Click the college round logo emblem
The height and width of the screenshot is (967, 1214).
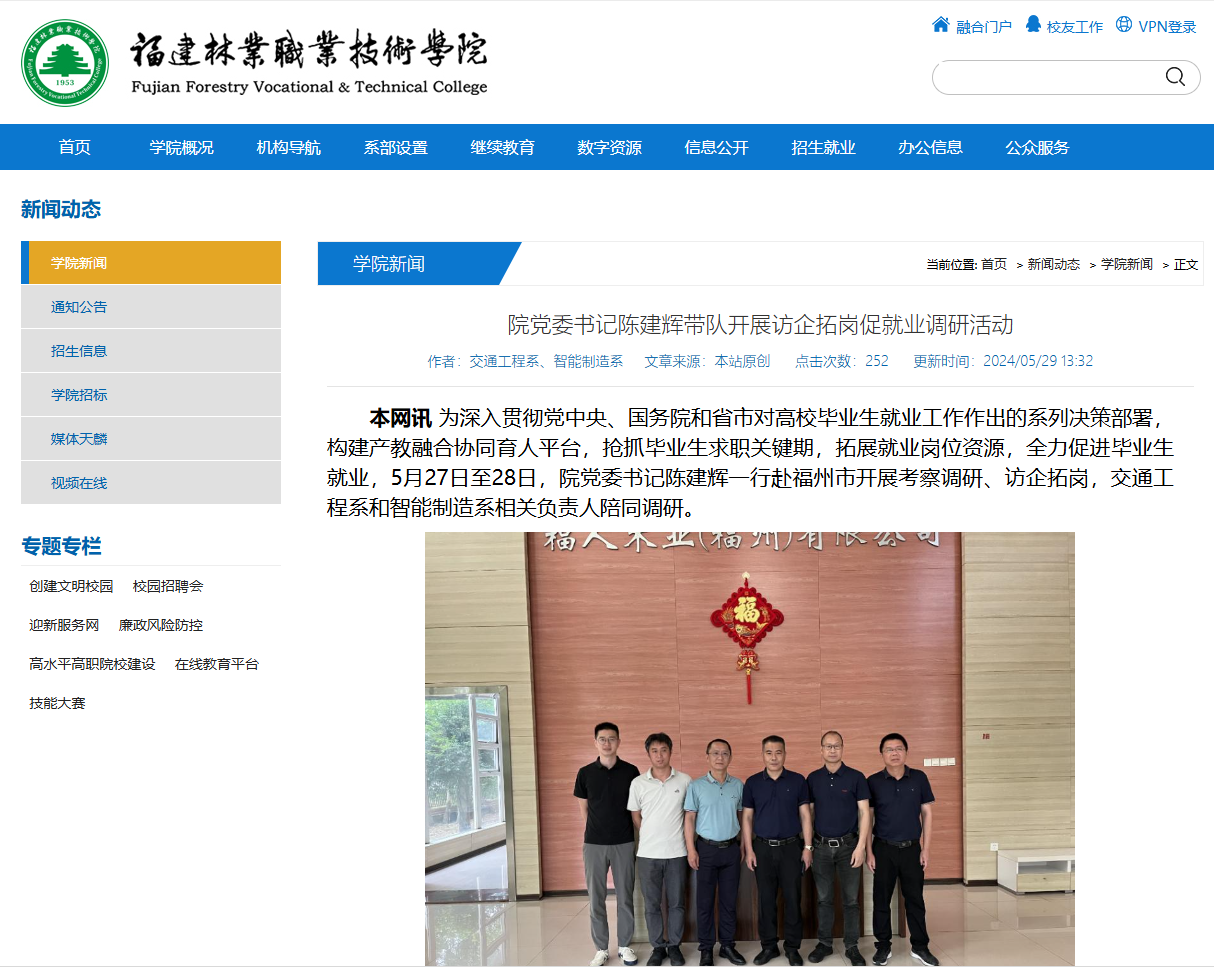pyautogui.click(x=66, y=62)
